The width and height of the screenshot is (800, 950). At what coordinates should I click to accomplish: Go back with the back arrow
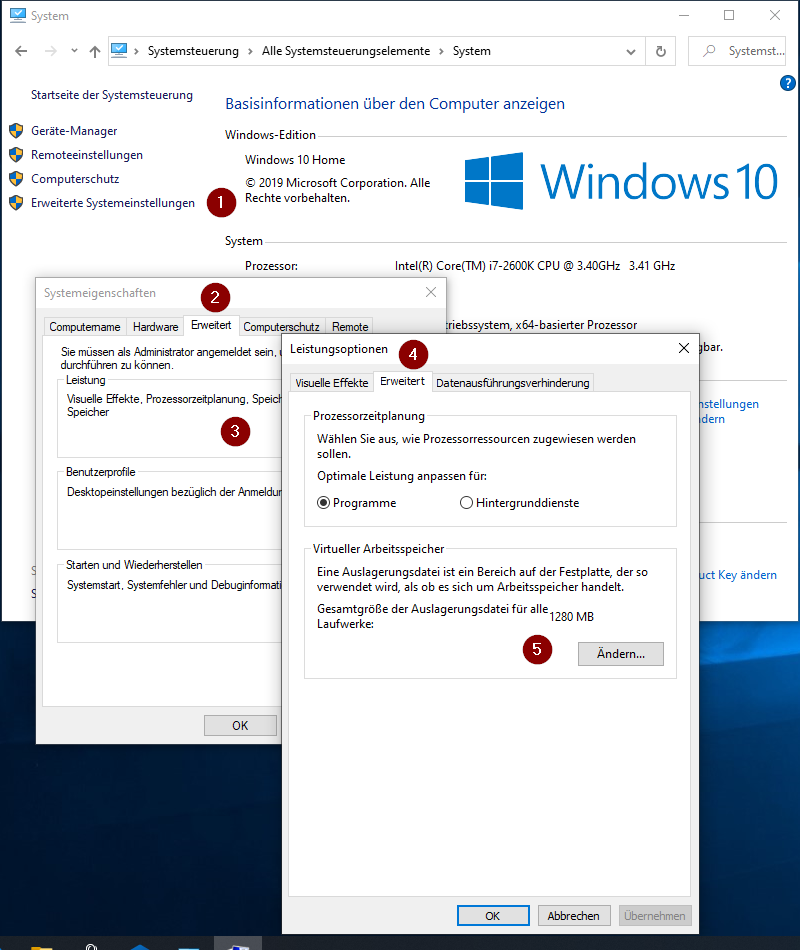tap(21, 51)
